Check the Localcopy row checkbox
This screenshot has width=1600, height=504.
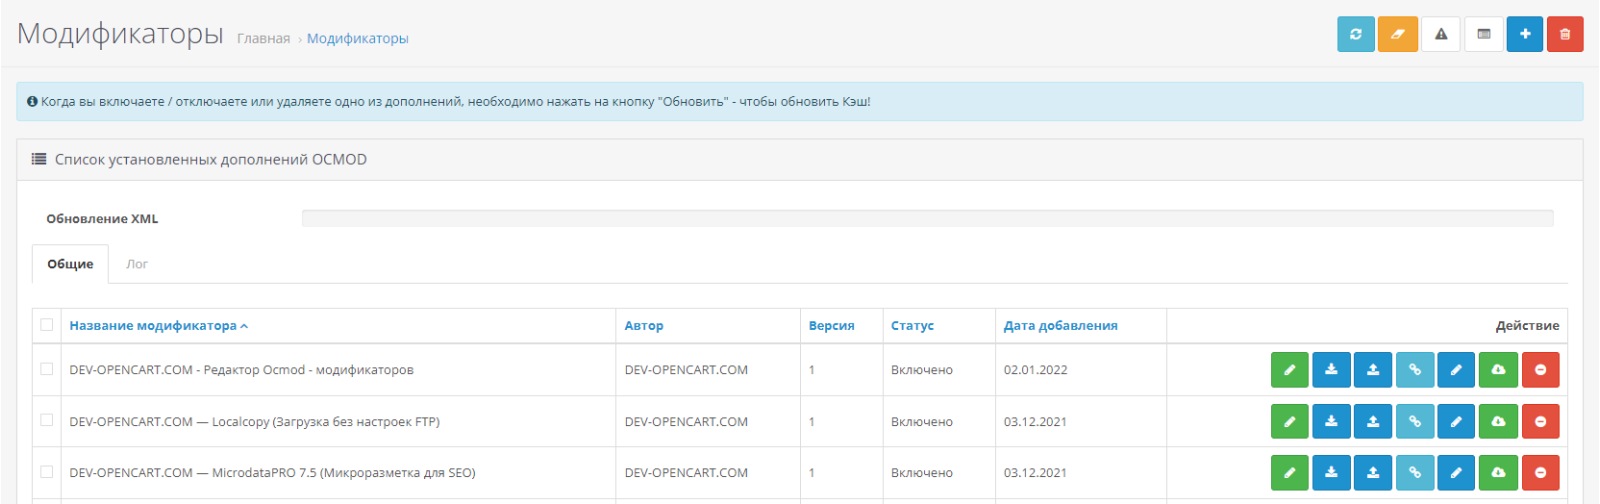pyautogui.click(x=47, y=420)
